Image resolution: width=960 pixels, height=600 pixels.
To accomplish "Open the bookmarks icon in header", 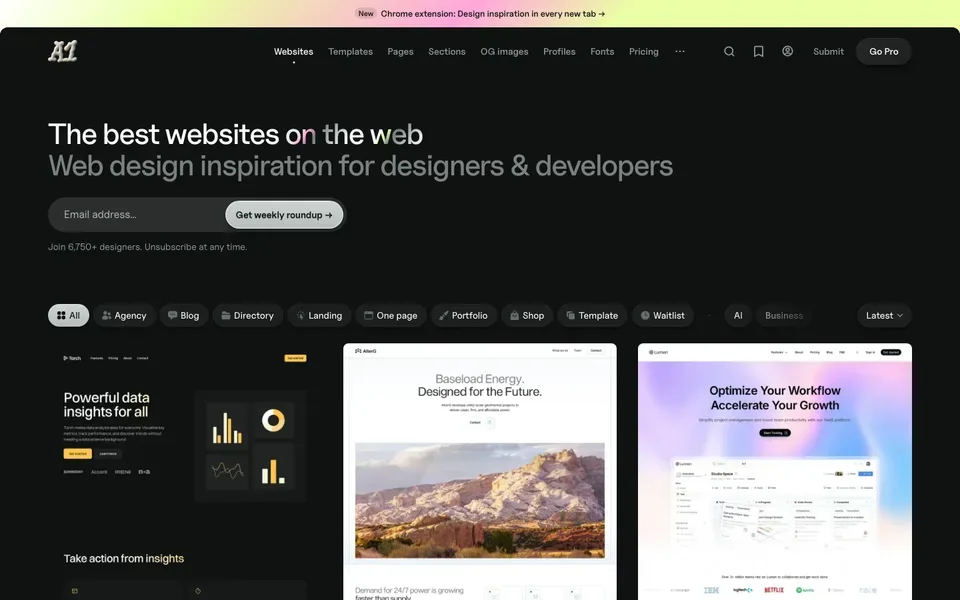I will 758,51.
